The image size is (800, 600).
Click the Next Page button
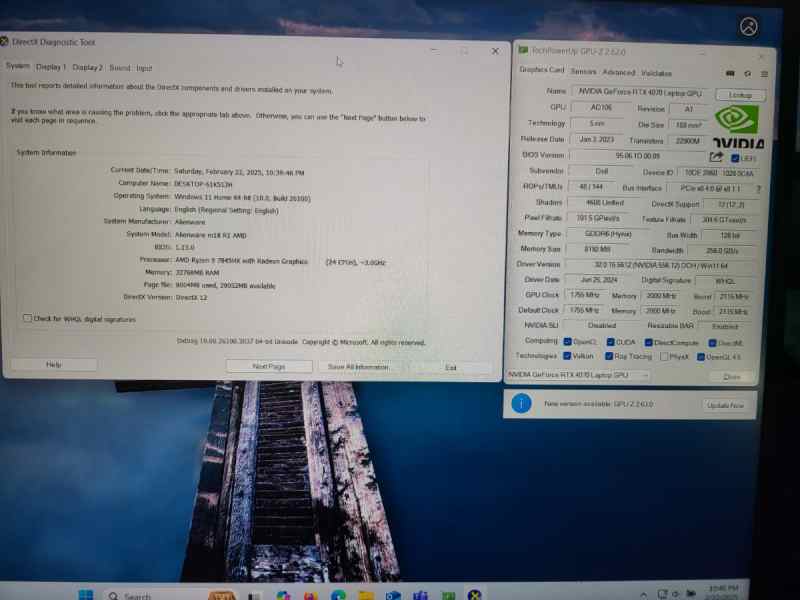tap(269, 366)
